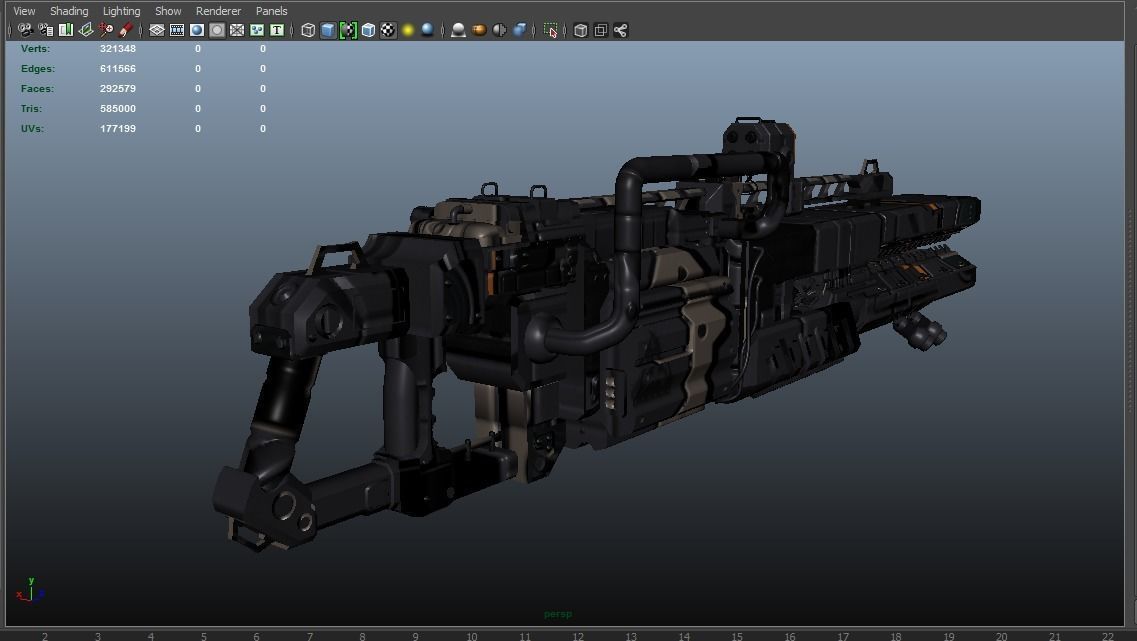This screenshot has height=641, width=1137.
Task: Select the red Grease Pencil icon
Action: (x=125, y=30)
